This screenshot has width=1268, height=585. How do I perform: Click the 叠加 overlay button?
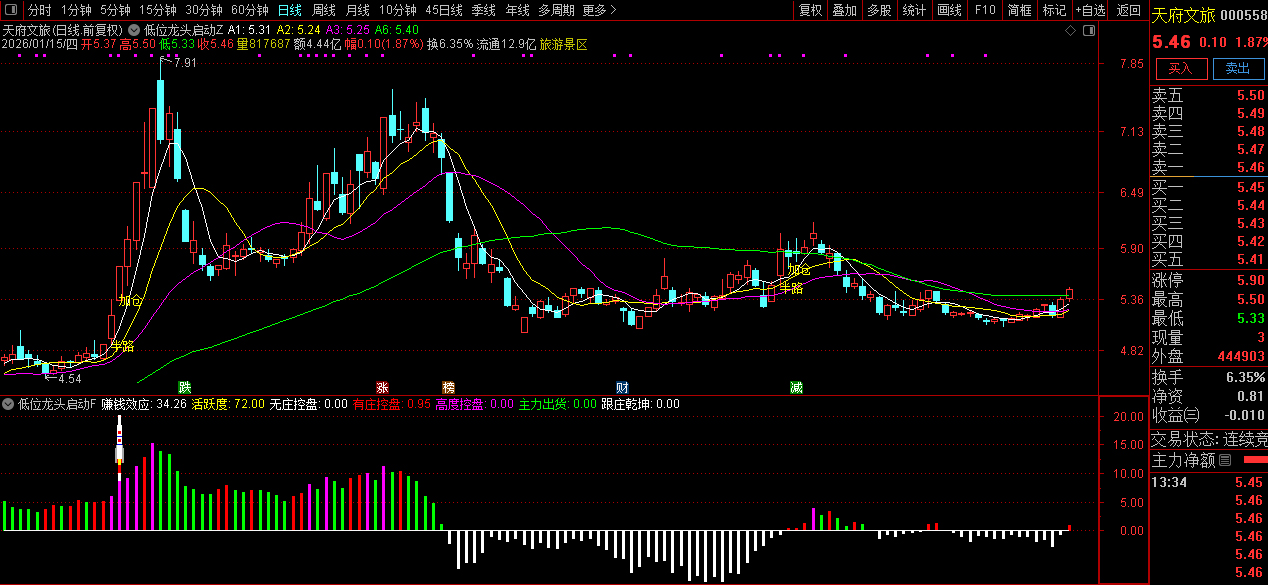tap(844, 10)
